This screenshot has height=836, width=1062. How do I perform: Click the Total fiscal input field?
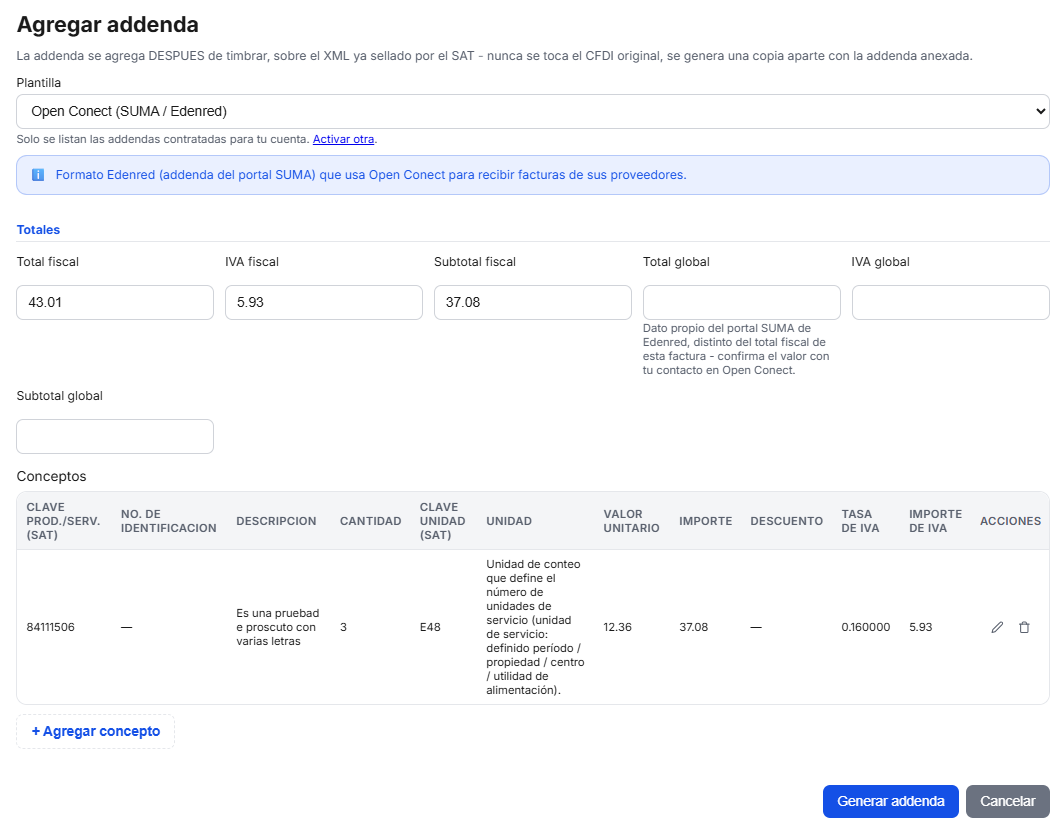click(115, 302)
